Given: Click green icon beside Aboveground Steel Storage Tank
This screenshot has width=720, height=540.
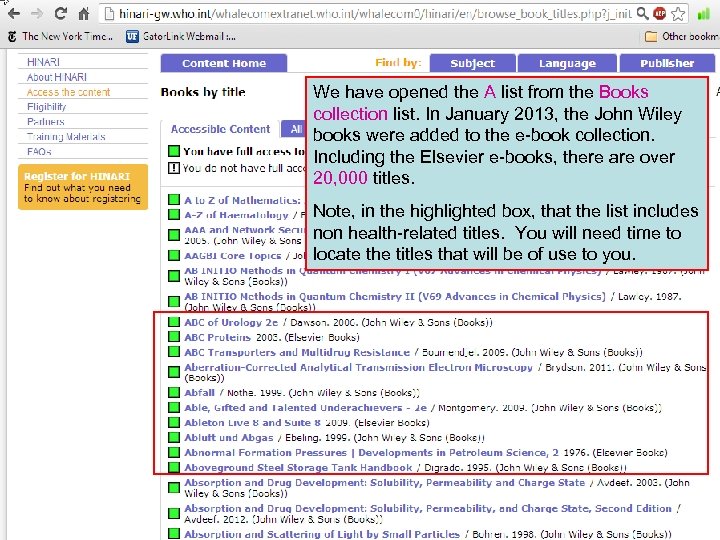Looking at the screenshot, I should point(174,467).
